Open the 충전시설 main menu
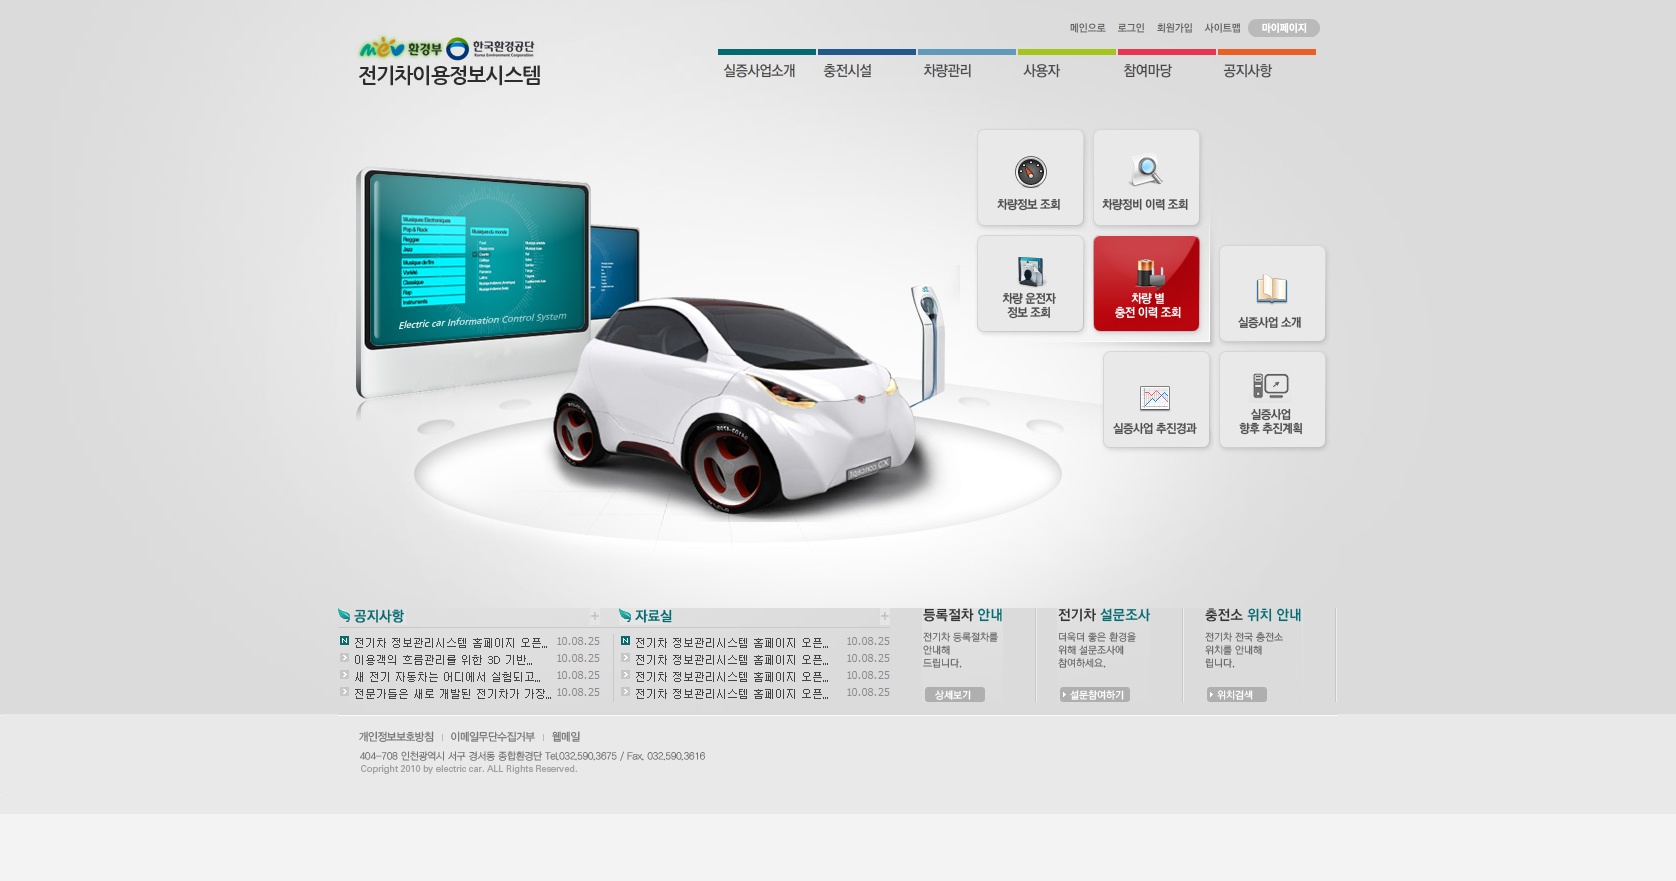Screen dimensions: 1676x881 847,71
